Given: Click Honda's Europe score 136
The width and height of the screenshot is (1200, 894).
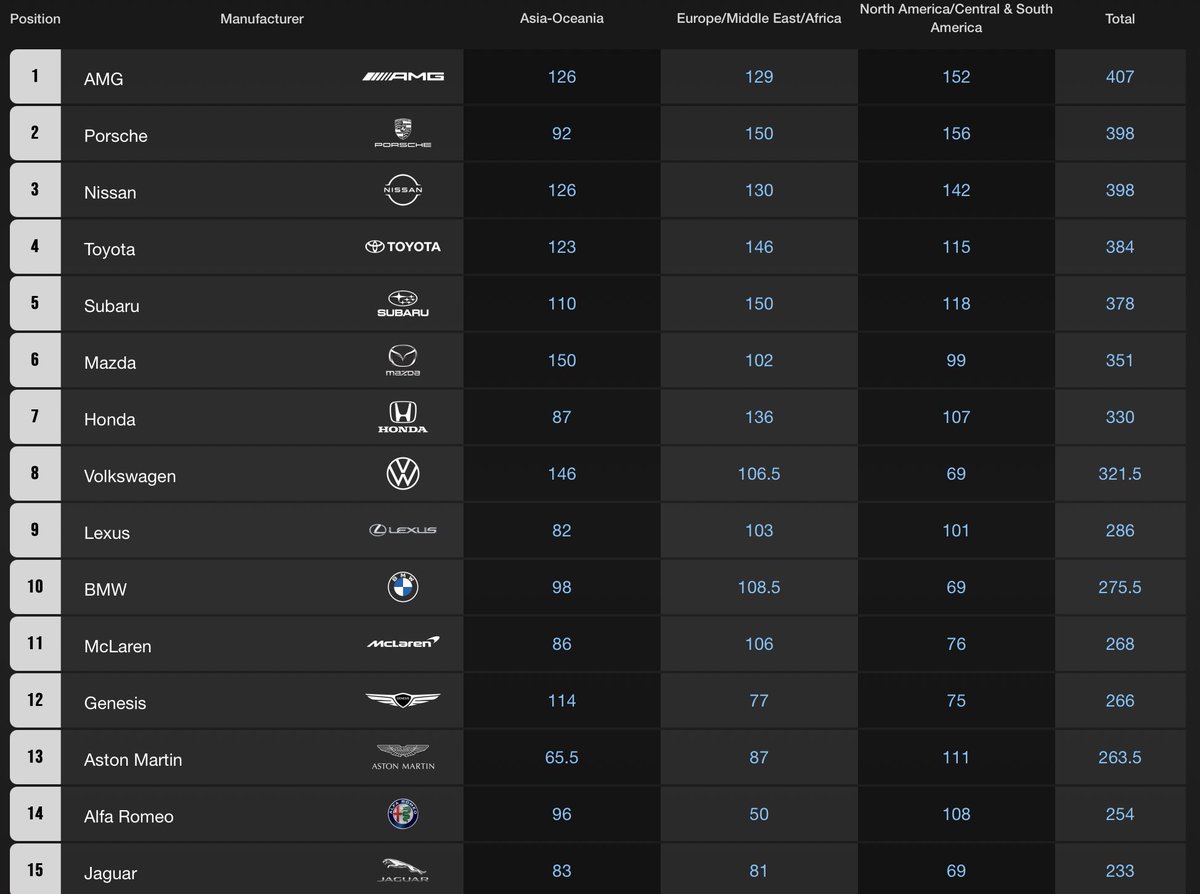Looking at the screenshot, I should click(x=759, y=417).
